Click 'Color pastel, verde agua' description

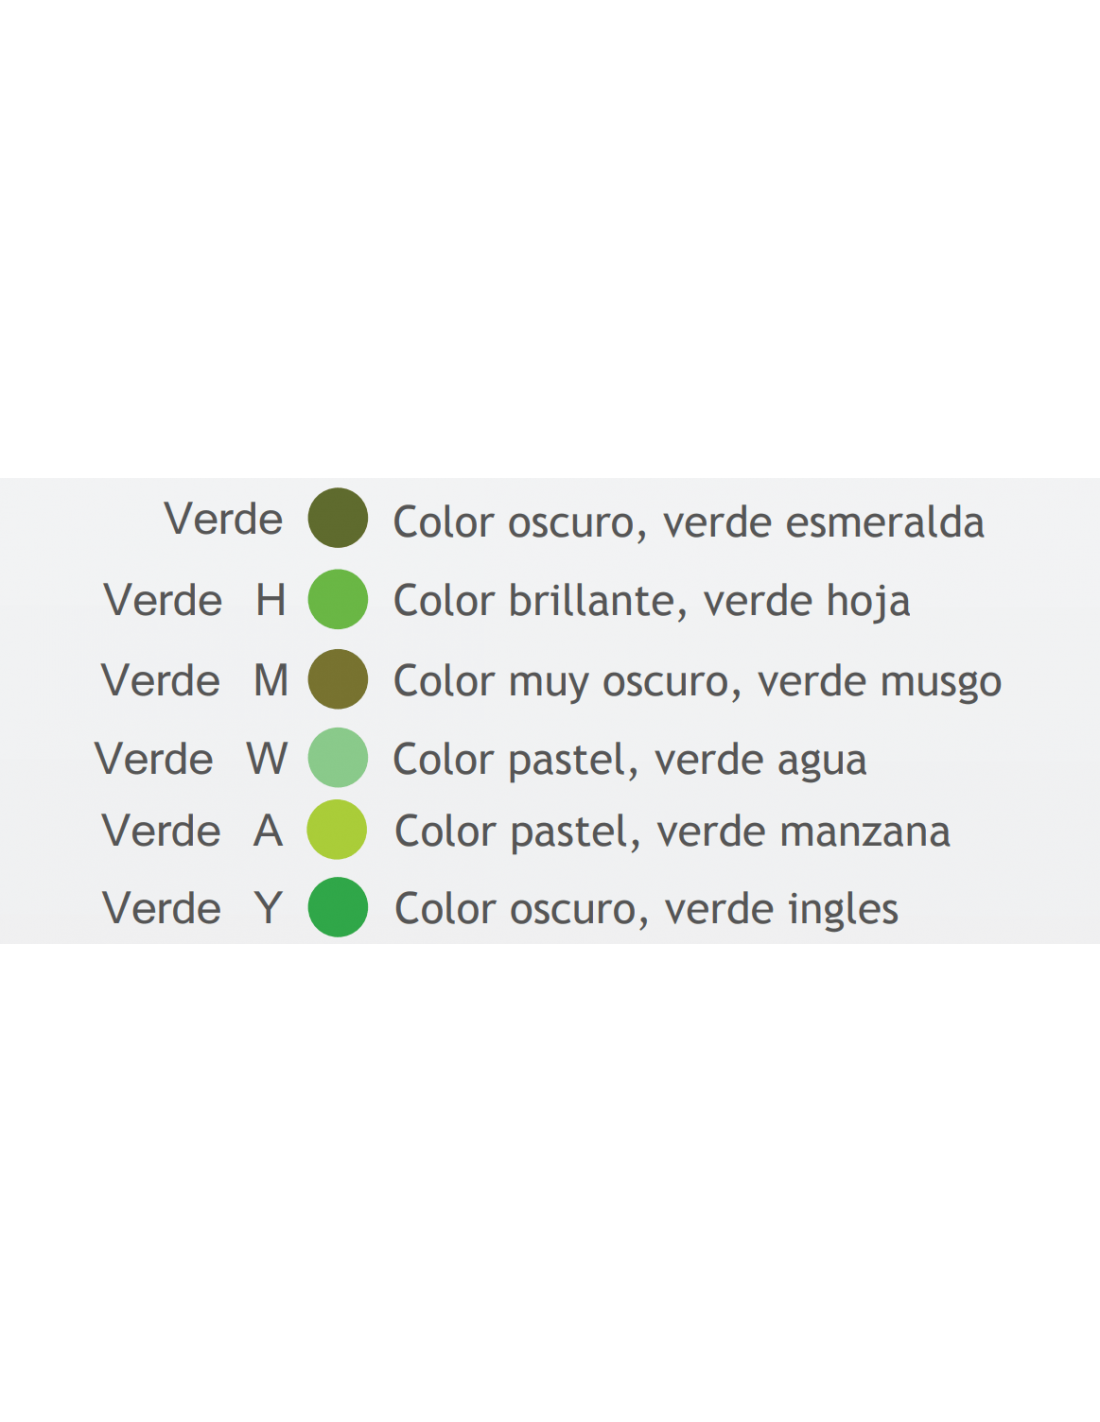630,760
